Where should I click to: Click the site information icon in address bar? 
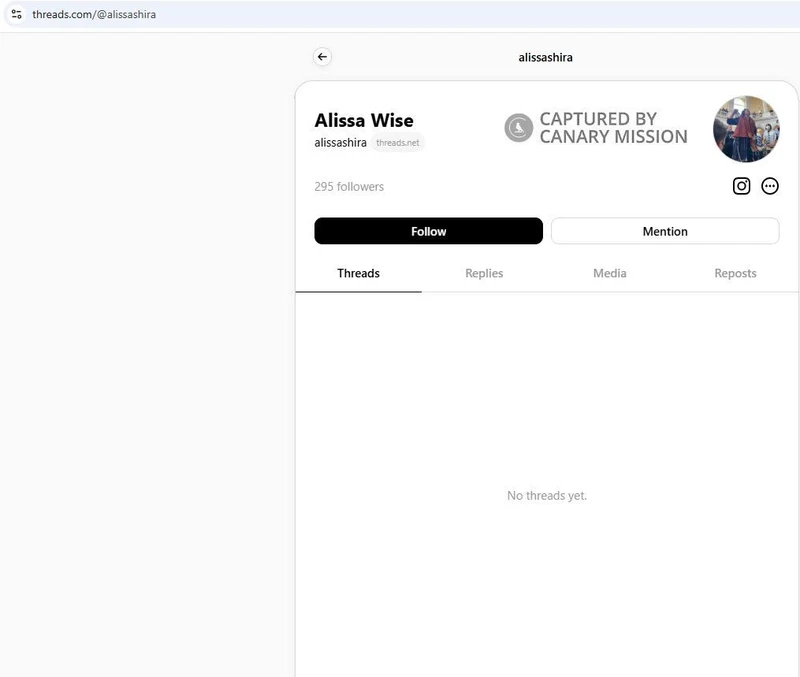pos(16,15)
